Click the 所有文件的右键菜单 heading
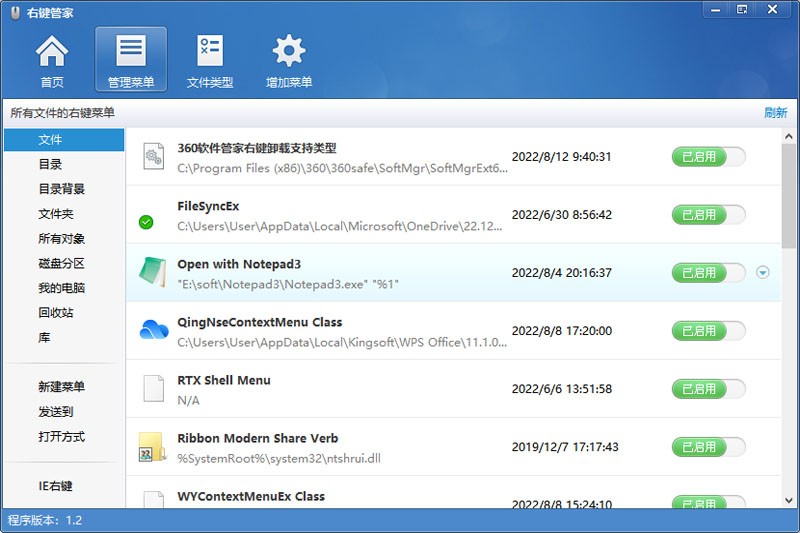The height and width of the screenshot is (533, 800). tap(62, 113)
